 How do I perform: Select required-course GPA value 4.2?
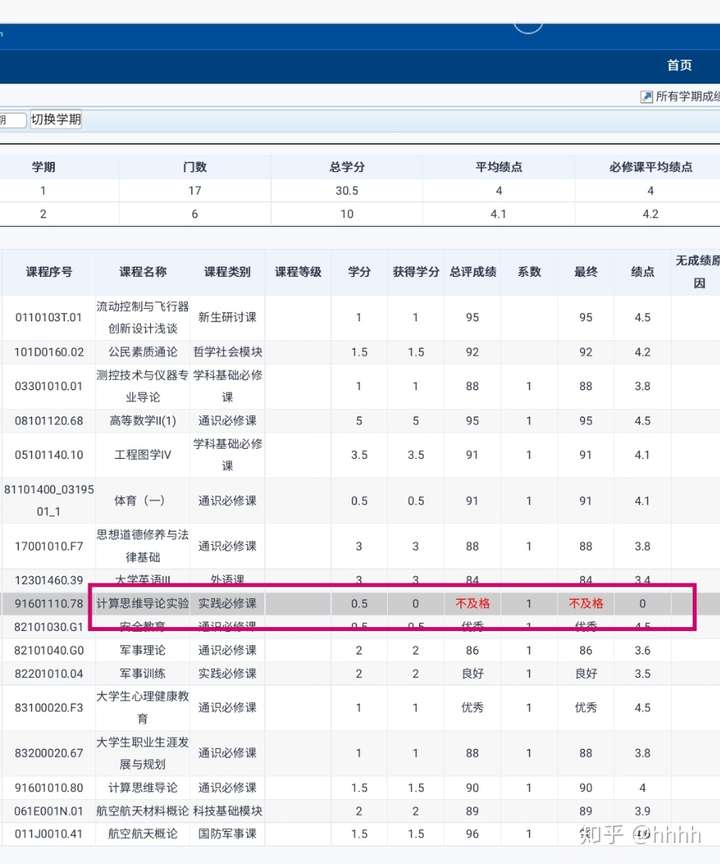(651, 214)
